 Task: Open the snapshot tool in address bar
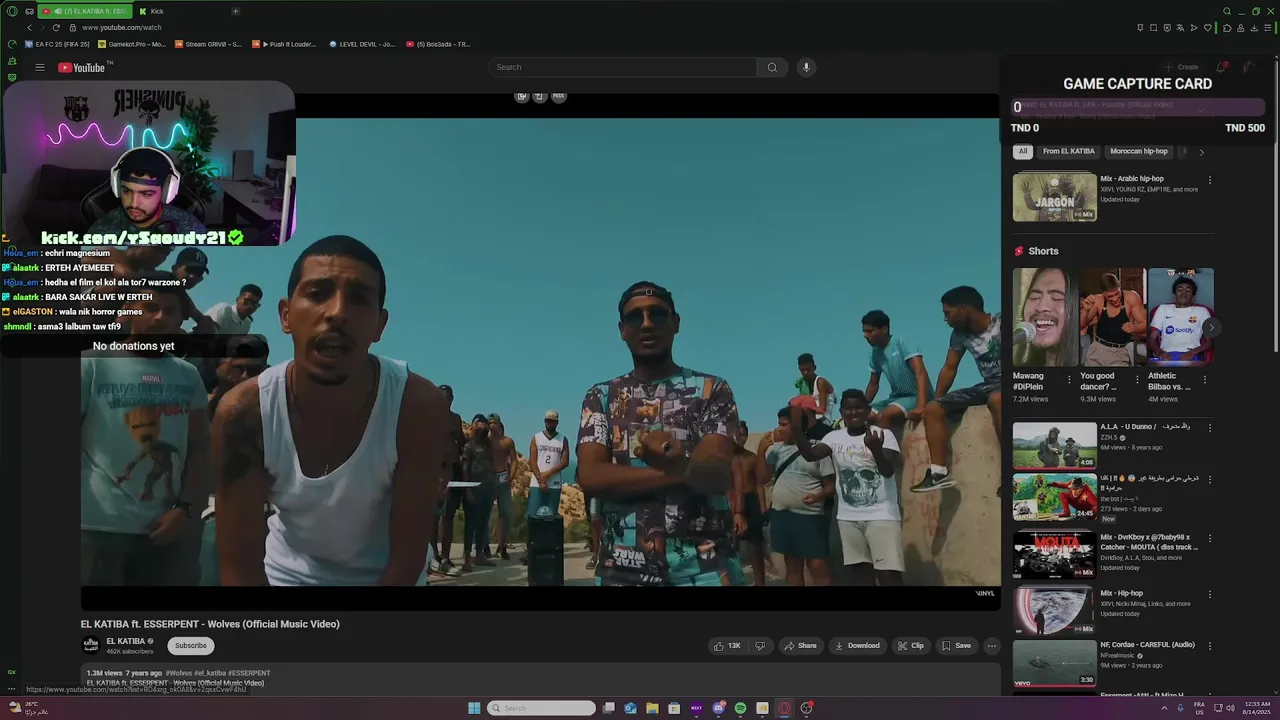[x=1153, y=28]
